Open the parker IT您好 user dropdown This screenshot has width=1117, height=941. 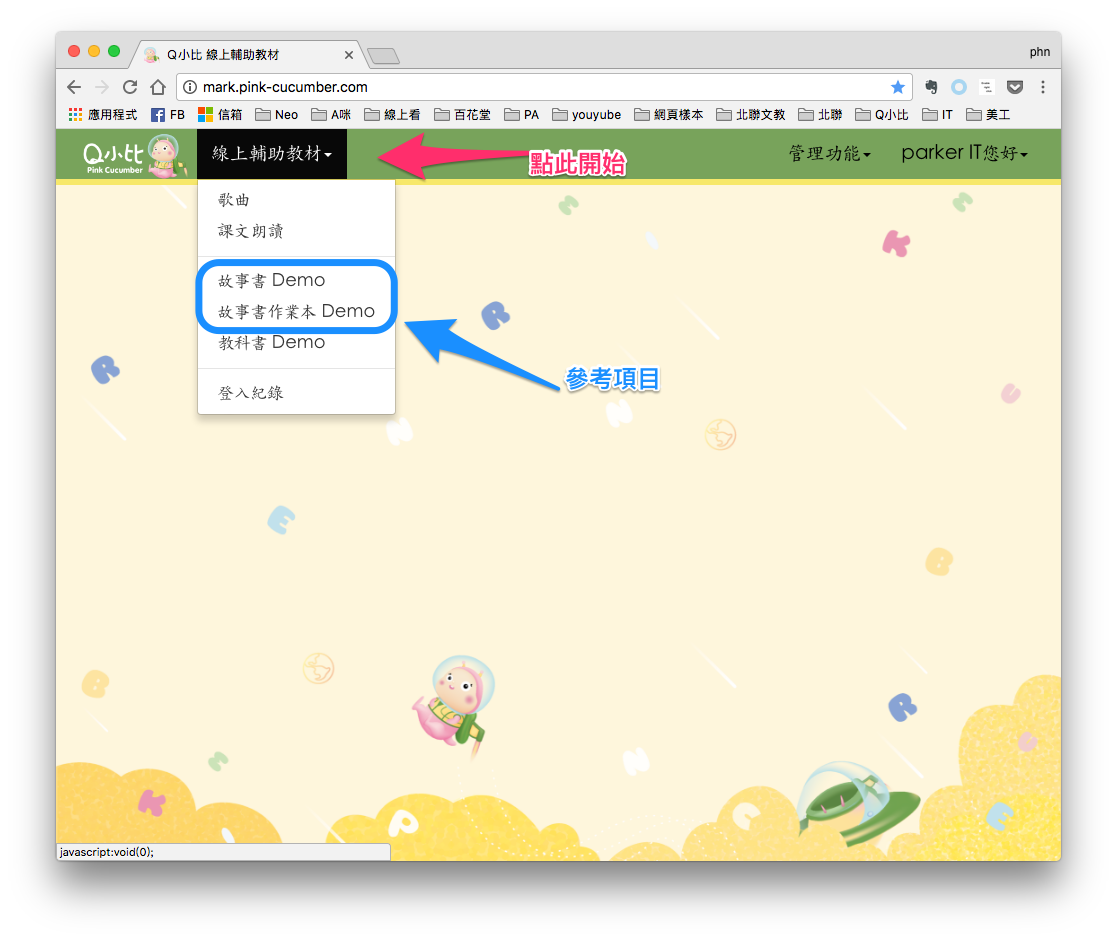[x=964, y=154]
